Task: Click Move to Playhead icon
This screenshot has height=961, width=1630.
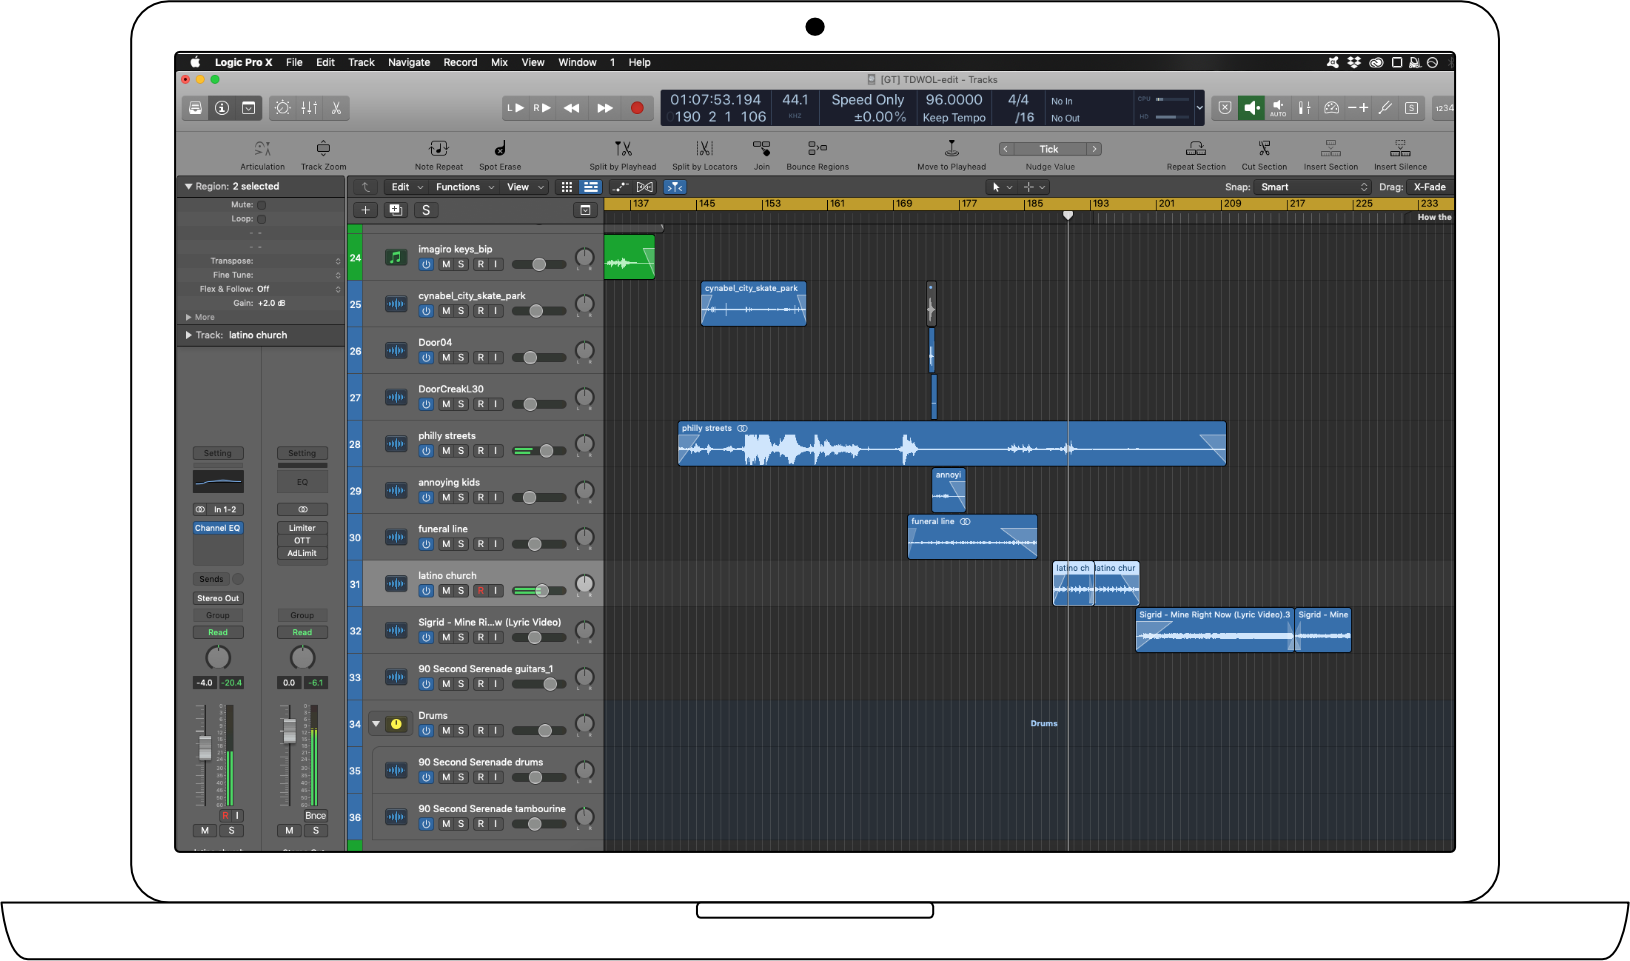Action: point(952,149)
